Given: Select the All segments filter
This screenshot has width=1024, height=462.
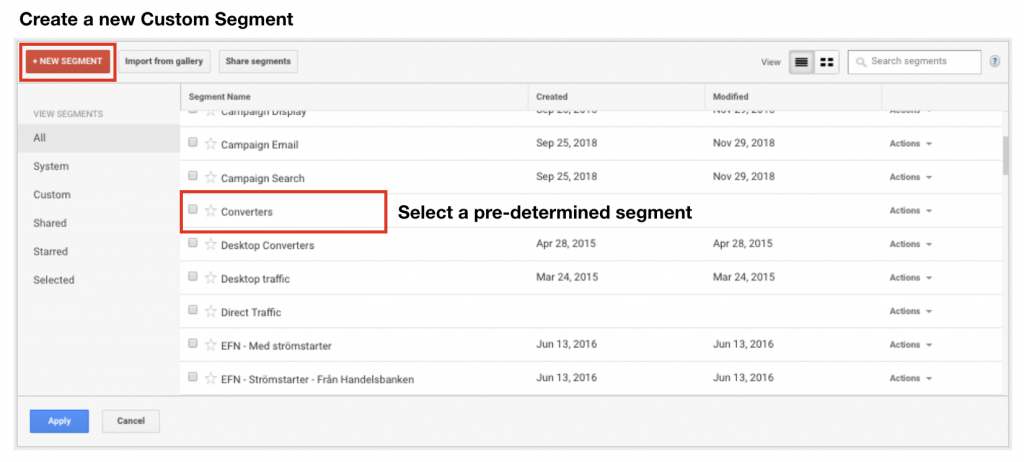Looking at the screenshot, I should coord(99,139).
